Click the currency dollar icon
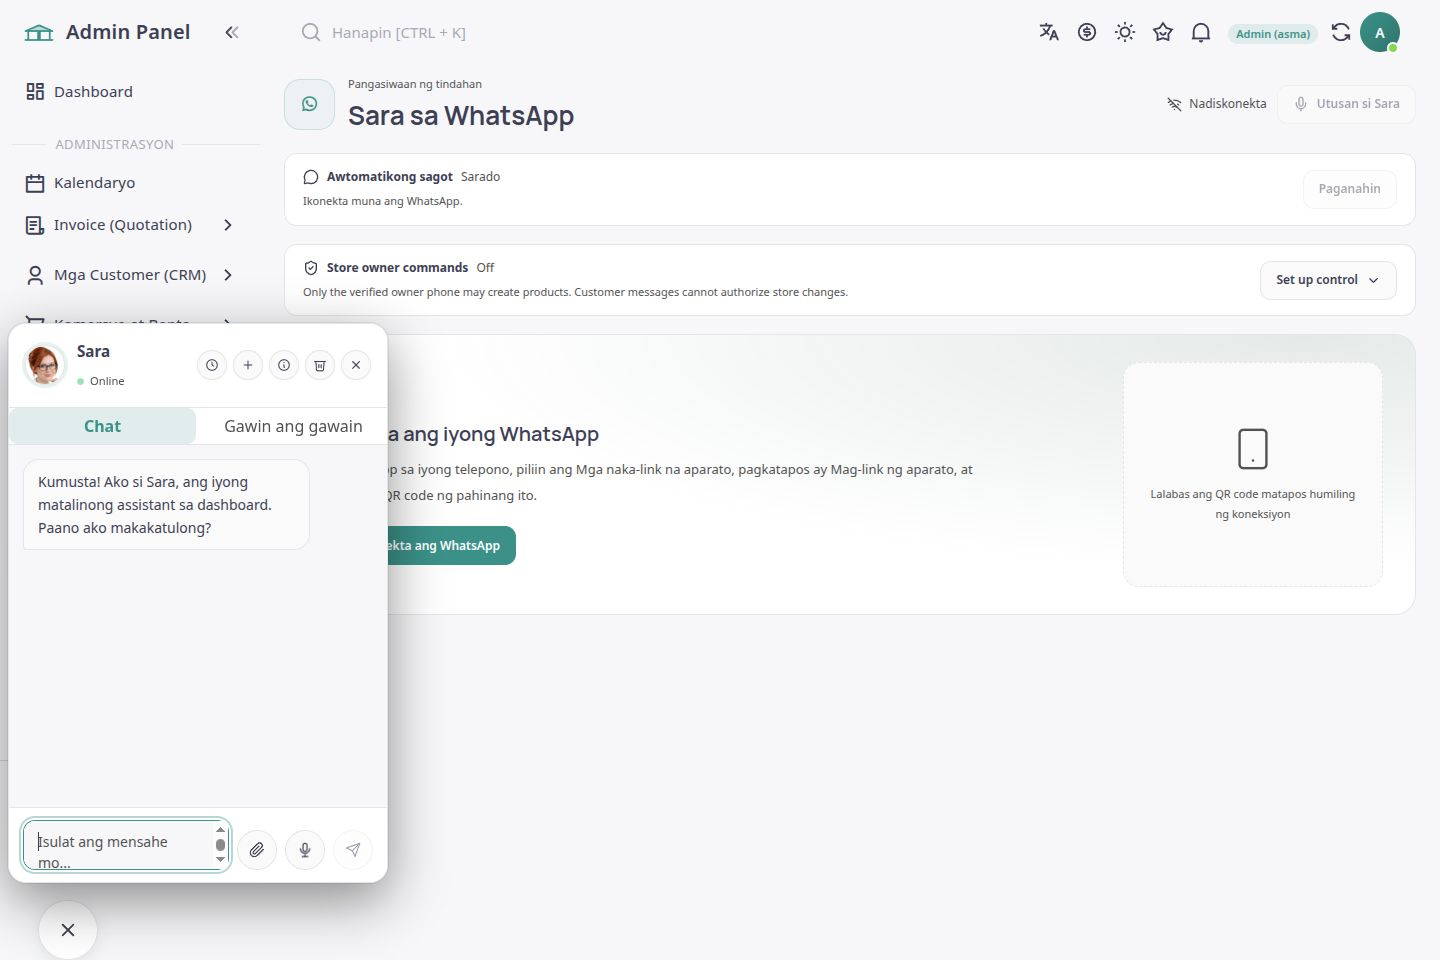This screenshot has height=960, width=1440. point(1087,32)
